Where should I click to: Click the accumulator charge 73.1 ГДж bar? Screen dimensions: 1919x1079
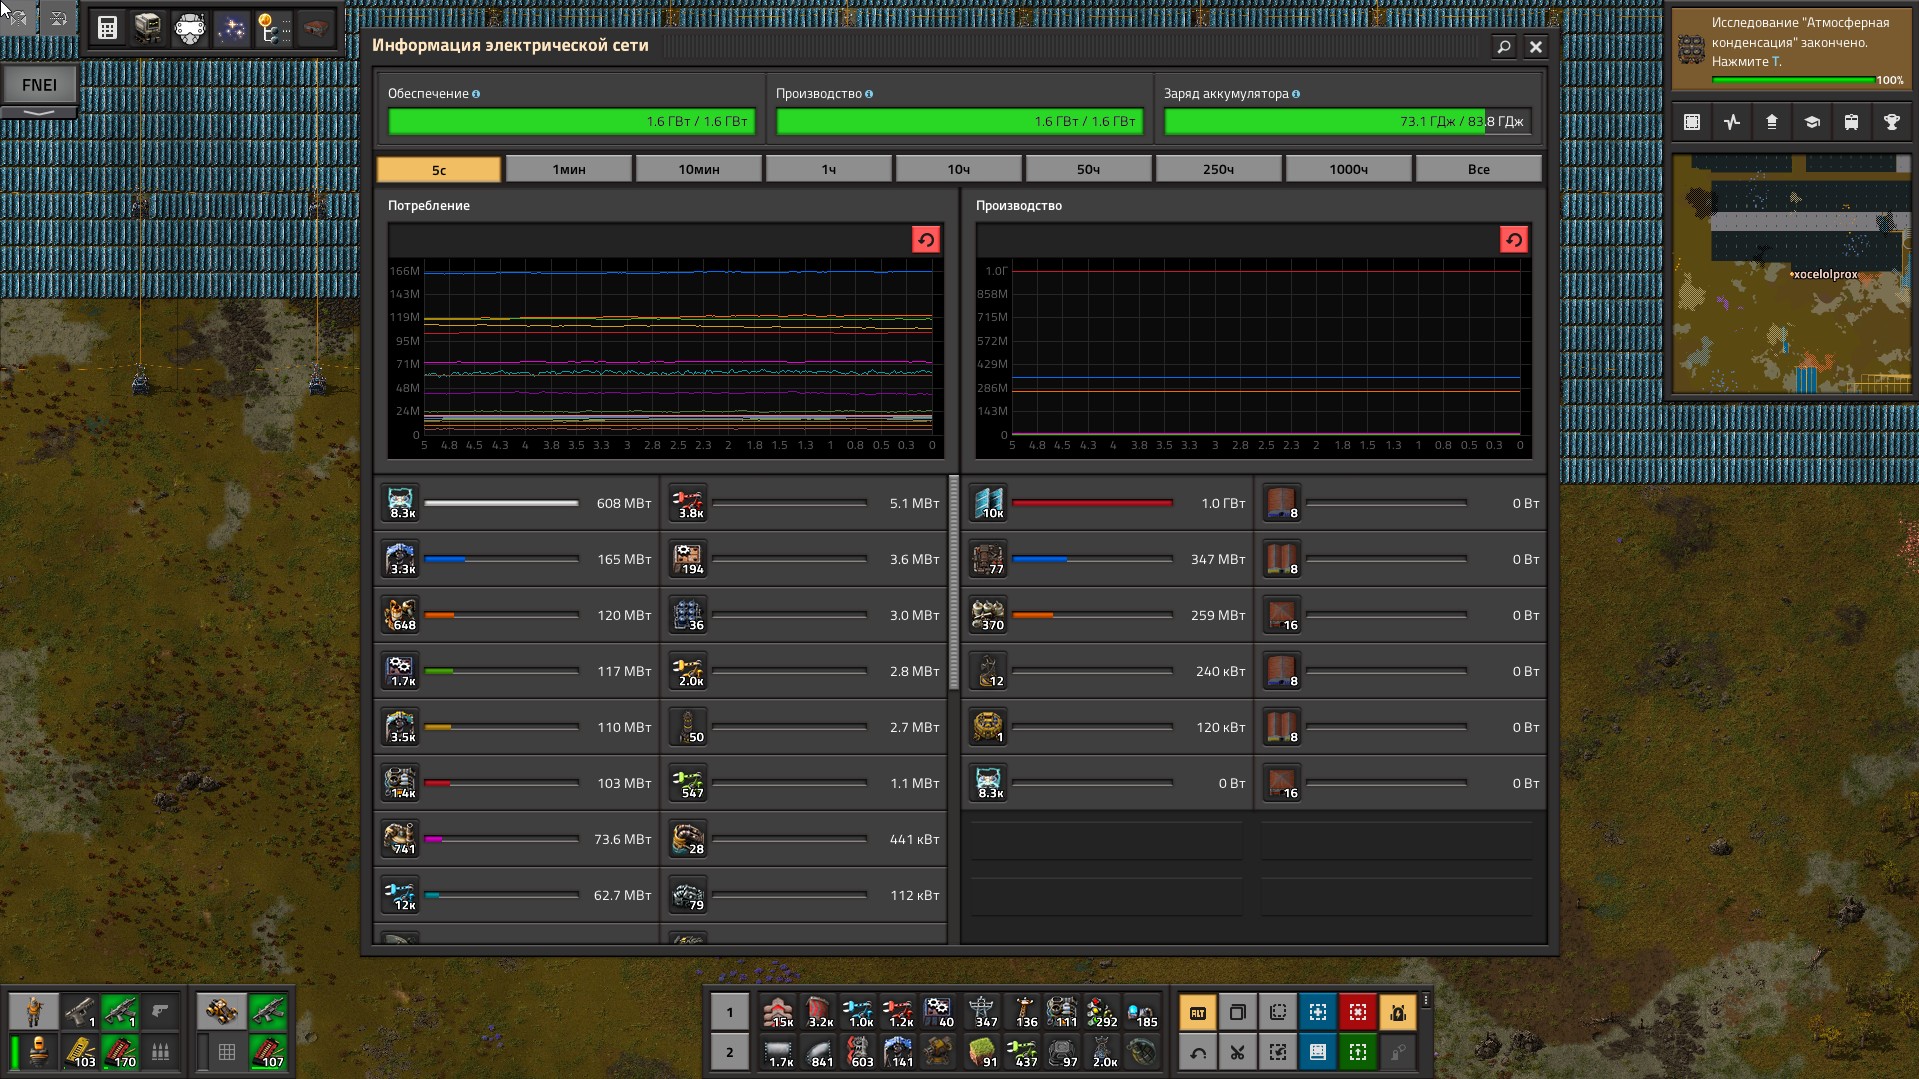point(1347,121)
